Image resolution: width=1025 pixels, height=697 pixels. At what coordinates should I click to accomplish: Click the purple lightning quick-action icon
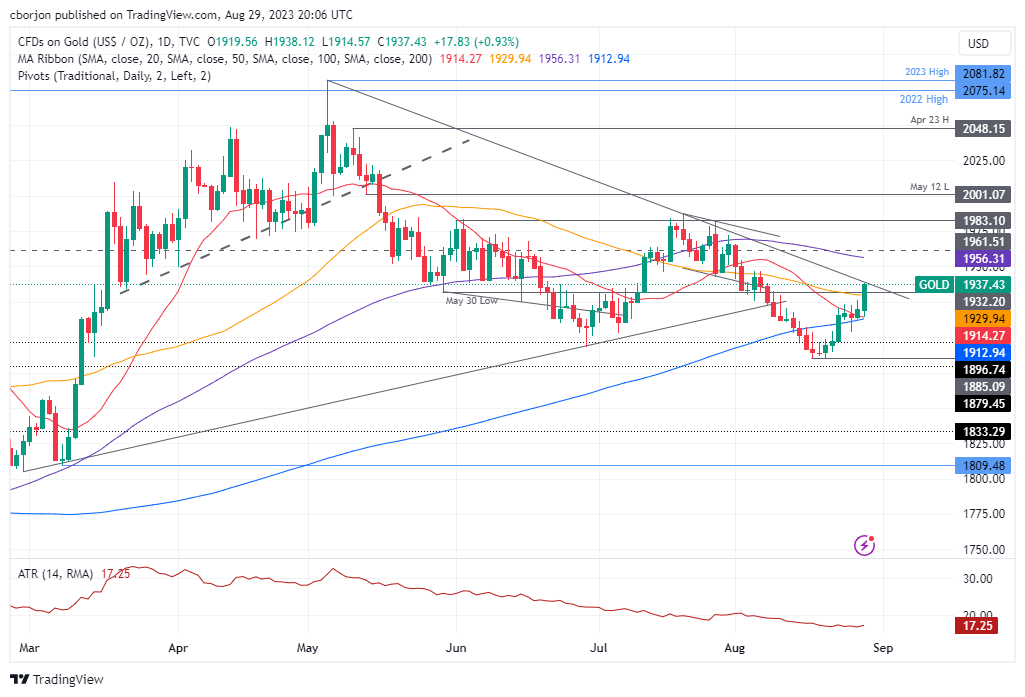pyautogui.click(x=862, y=544)
